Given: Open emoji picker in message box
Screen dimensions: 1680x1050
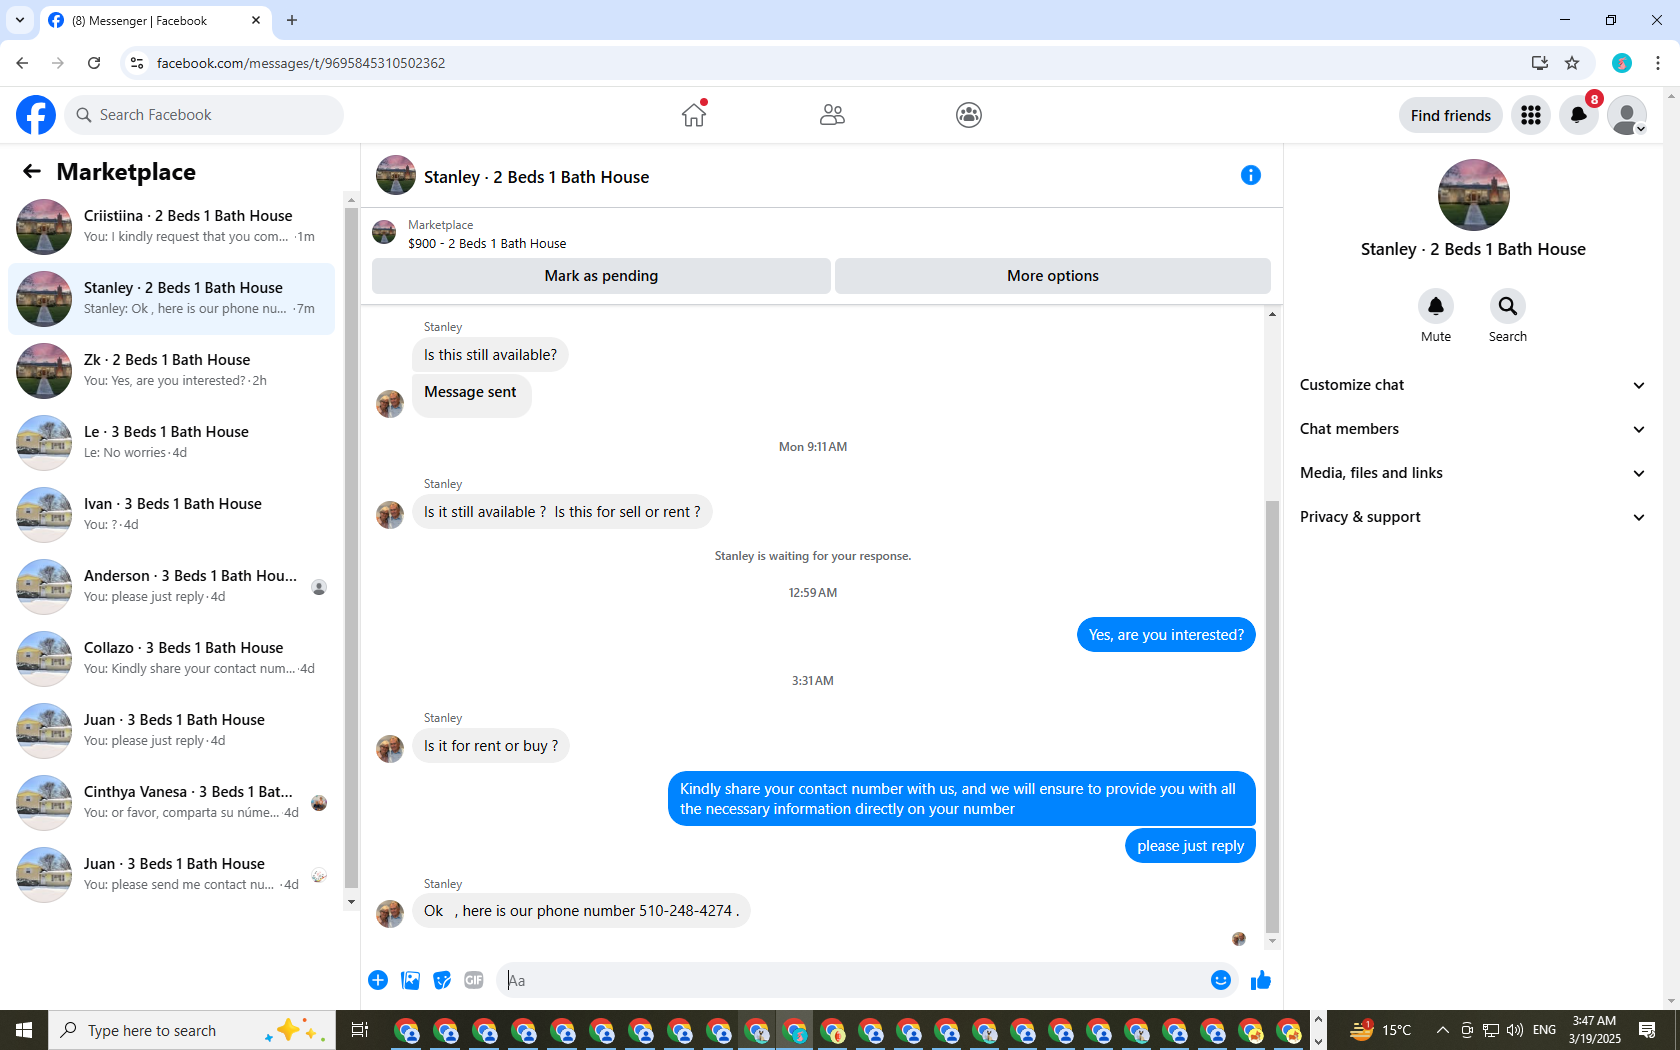Looking at the screenshot, I should coord(1221,980).
